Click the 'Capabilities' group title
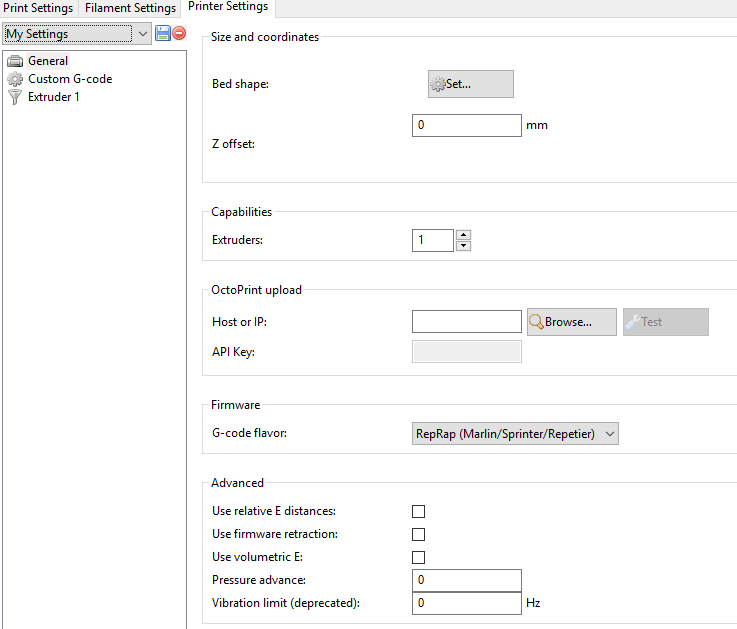This screenshot has width=737, height=629. 241,212
